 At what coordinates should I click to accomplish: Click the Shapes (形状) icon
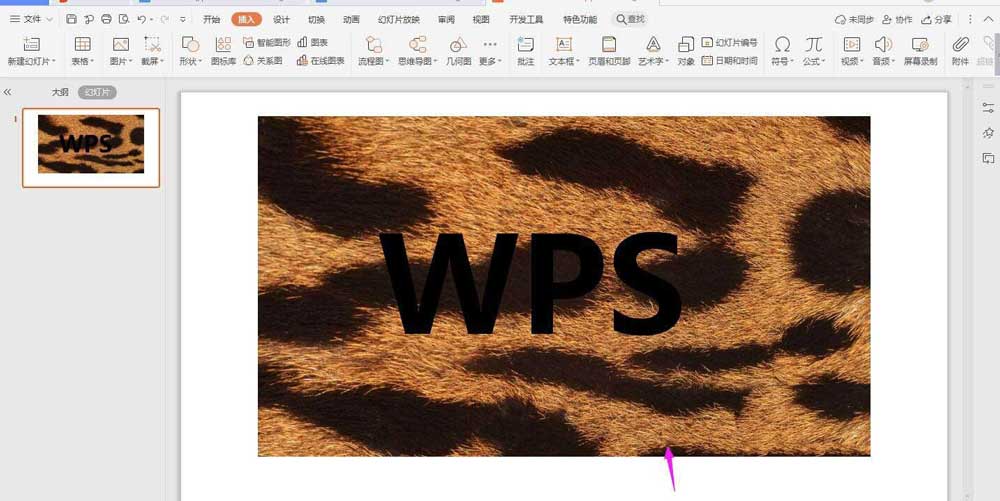click(190, 44)
